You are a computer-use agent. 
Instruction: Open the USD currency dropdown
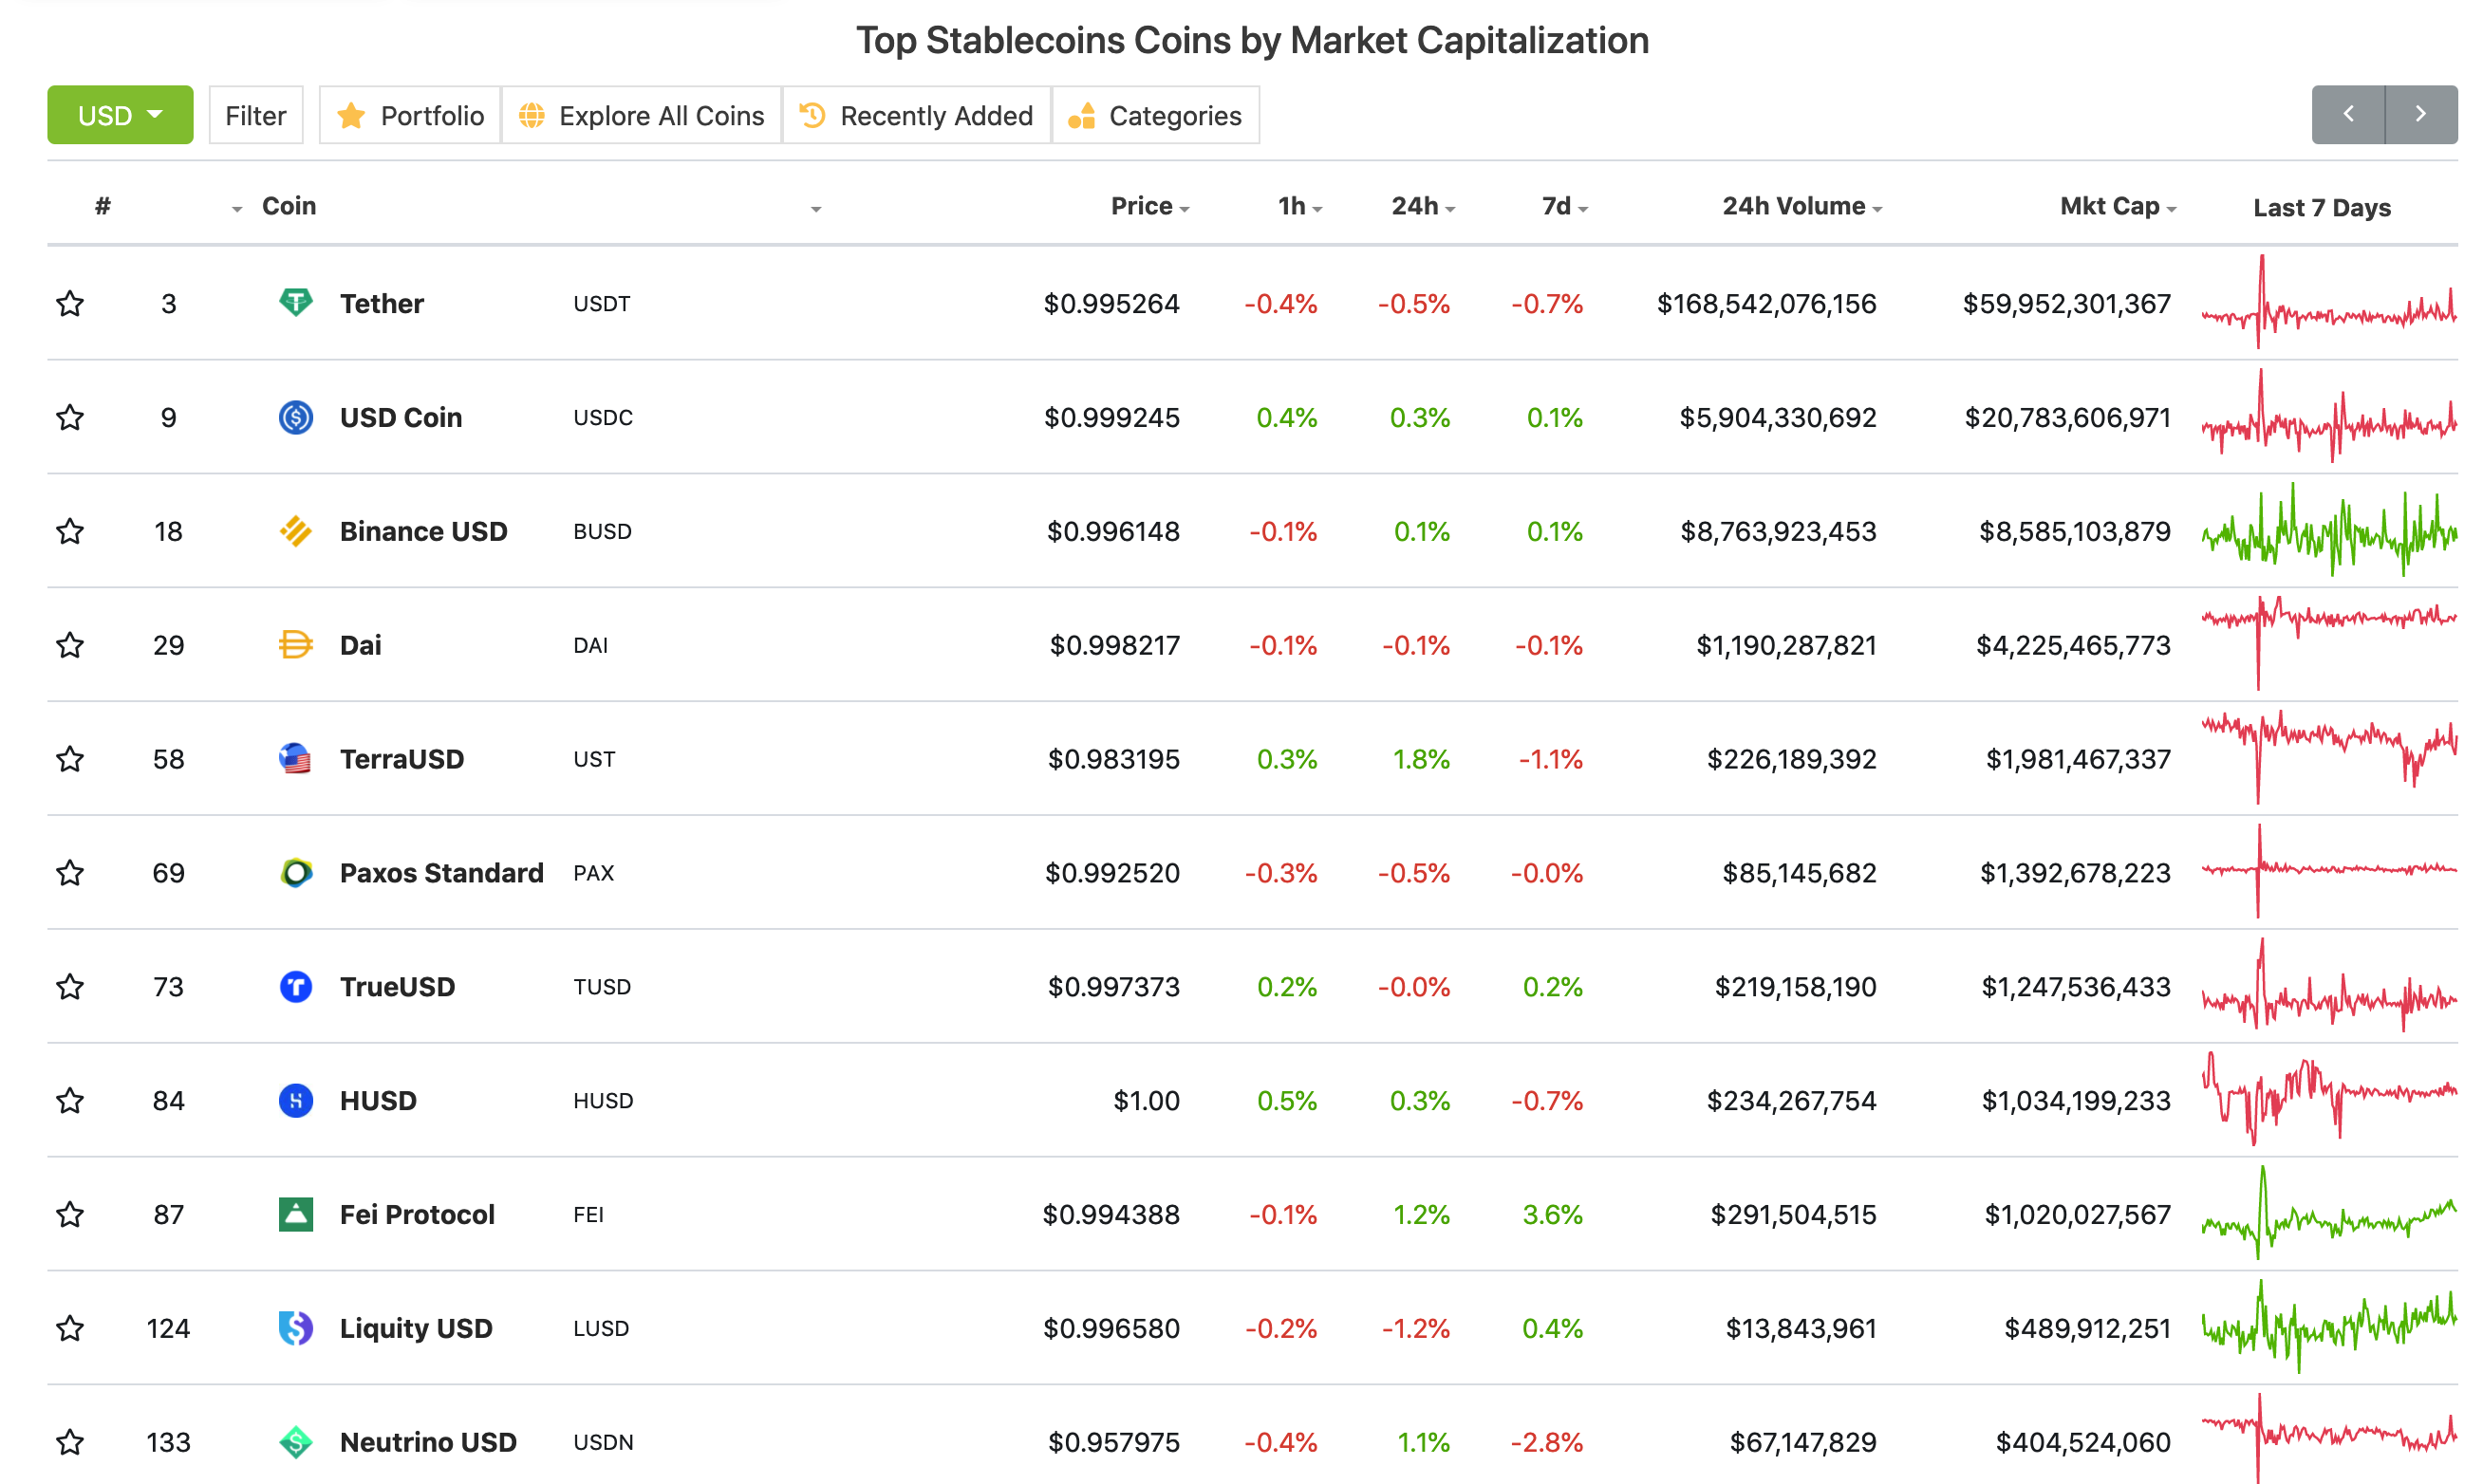[x=120, y=115]
